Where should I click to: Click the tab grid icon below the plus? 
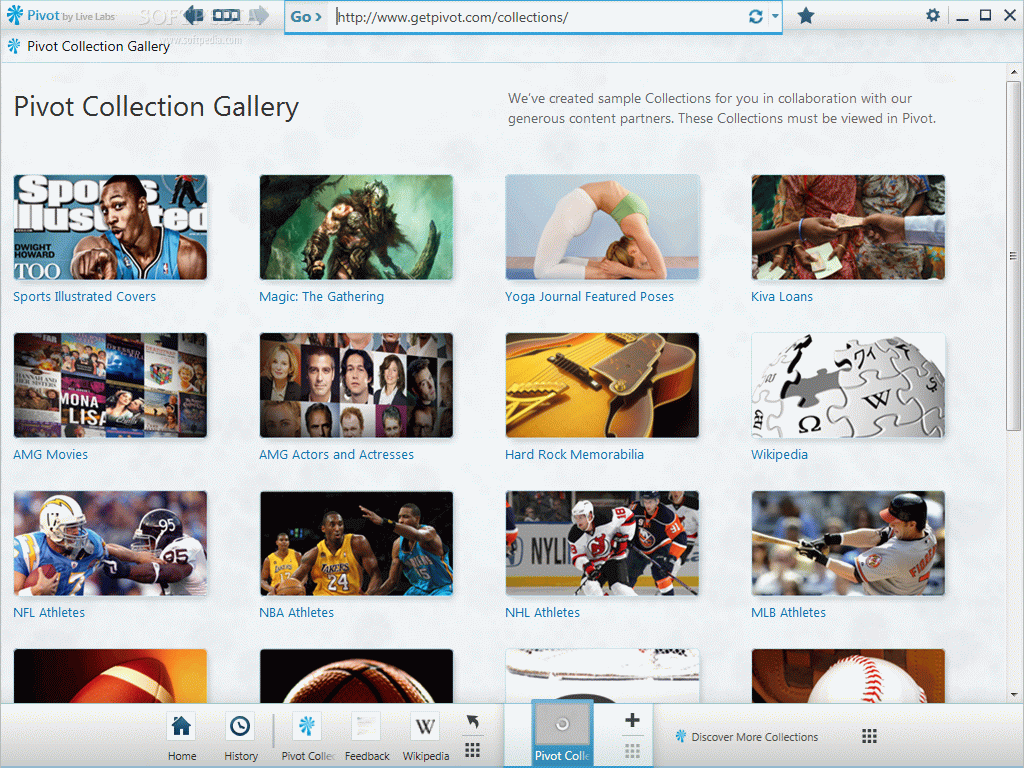click(x=632, y=750)
